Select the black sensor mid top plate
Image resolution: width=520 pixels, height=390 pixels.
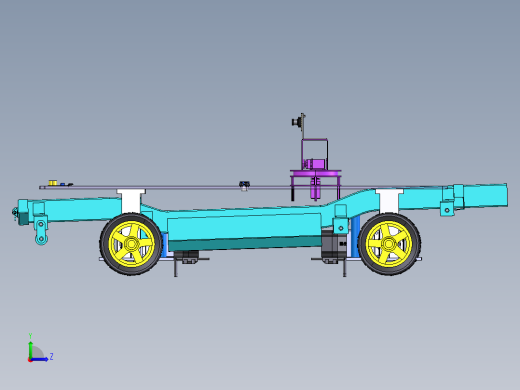[244, 185]
